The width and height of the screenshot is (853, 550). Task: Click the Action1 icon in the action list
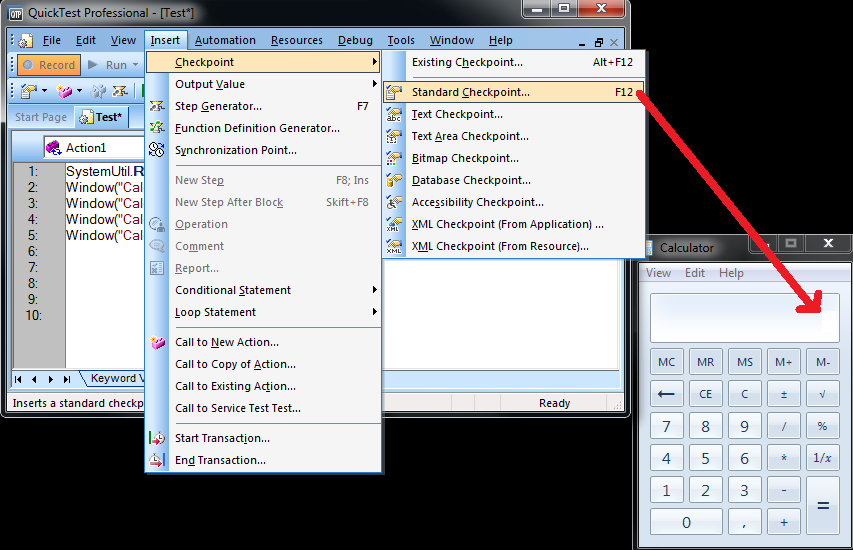click(53, 147)
